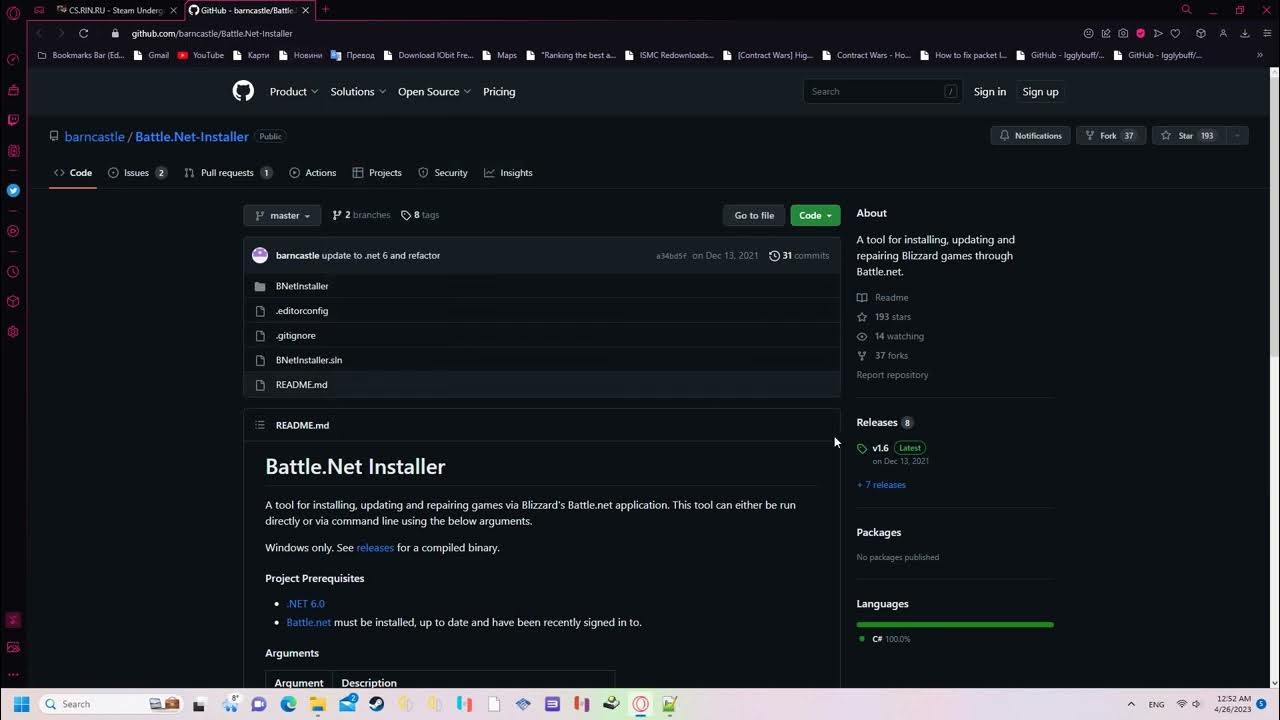Screen dimensions: 1280x720
Task: Open the Twitch icon in Opera sidebar
Action: (13, 120)
